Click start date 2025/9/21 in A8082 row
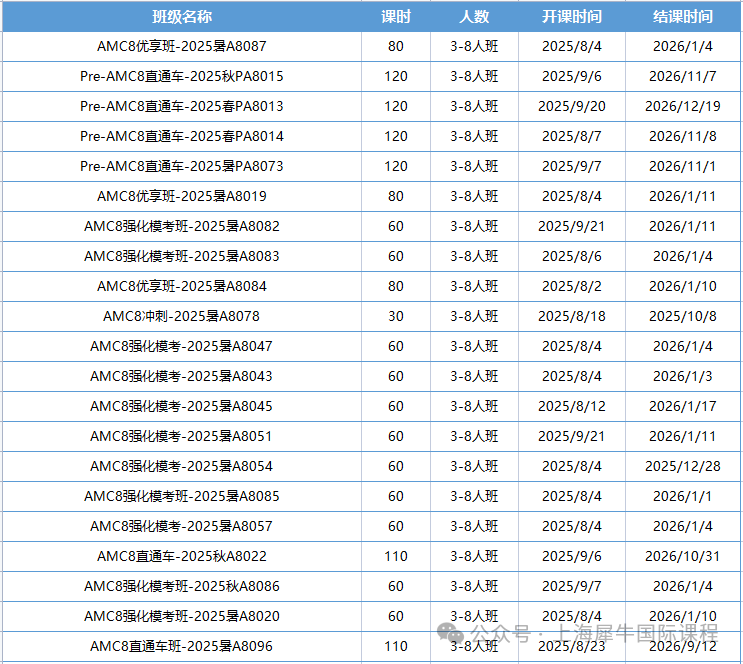The width and height of the screenshot is (743, 664). coord(571,226)
